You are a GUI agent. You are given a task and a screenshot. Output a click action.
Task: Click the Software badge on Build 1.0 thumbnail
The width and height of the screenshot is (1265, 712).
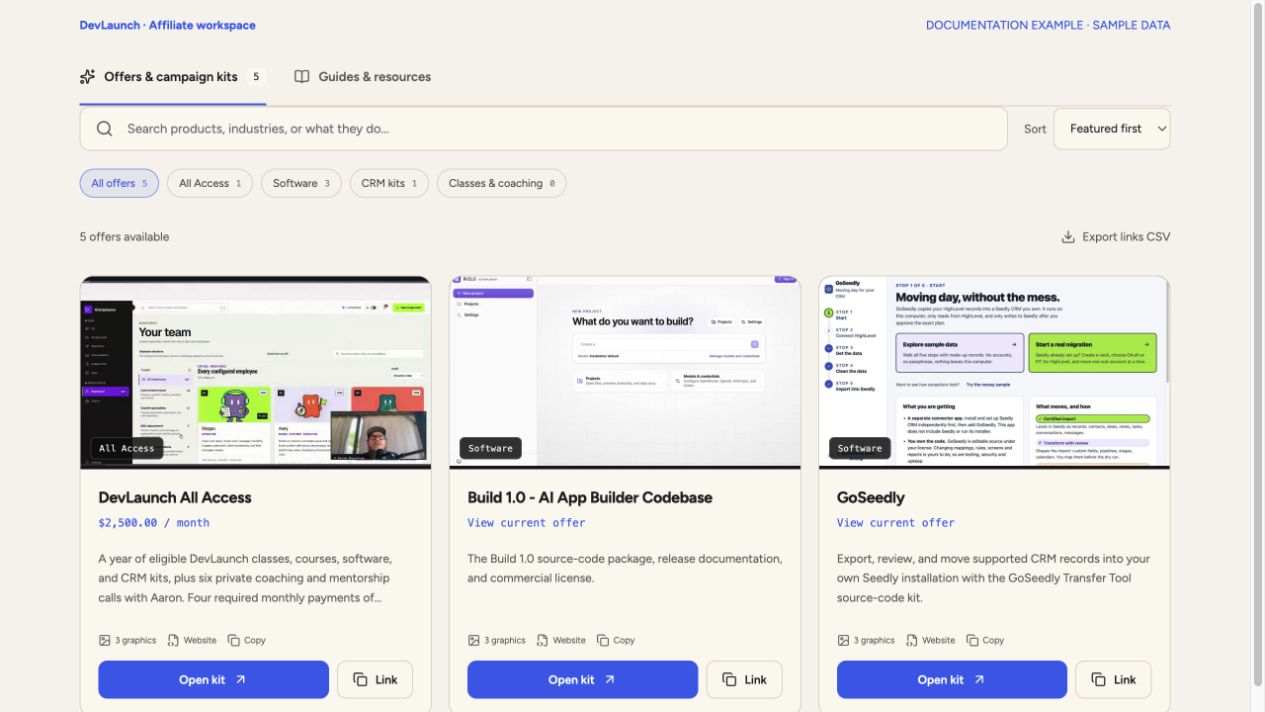[490, 448]
